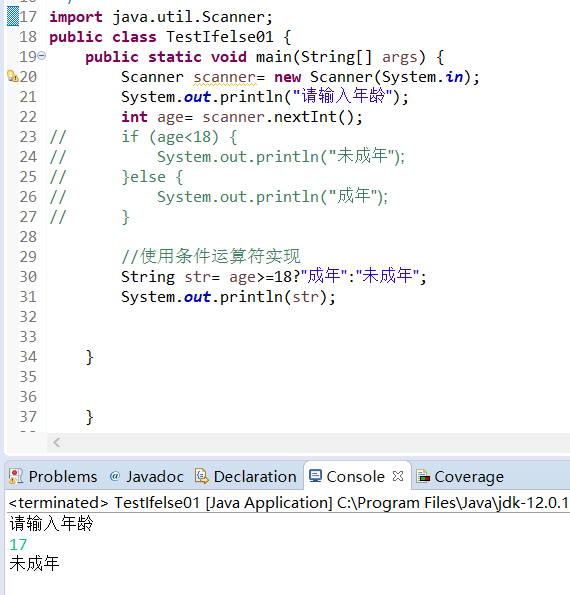Open the Javadoc tab
This screenshot has width=570, height=595.
coord(146,476)
